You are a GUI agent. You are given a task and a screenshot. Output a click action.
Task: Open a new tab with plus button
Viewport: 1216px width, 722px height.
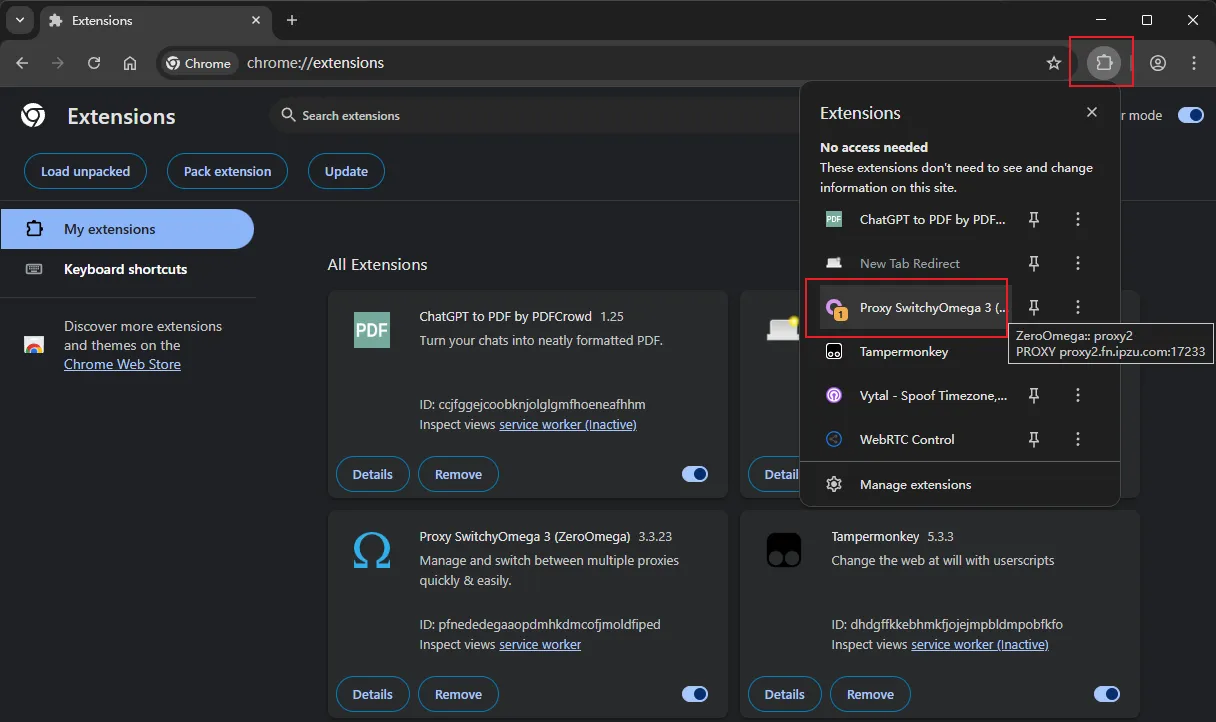tap(292, 20)
